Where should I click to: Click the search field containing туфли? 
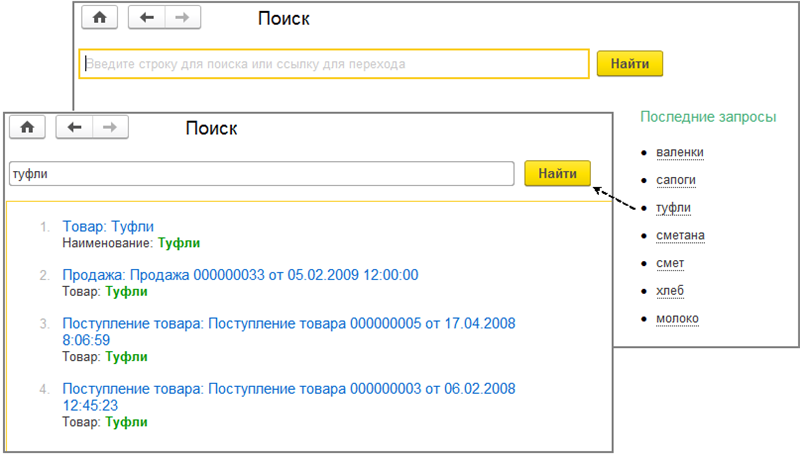pos(261,173)
